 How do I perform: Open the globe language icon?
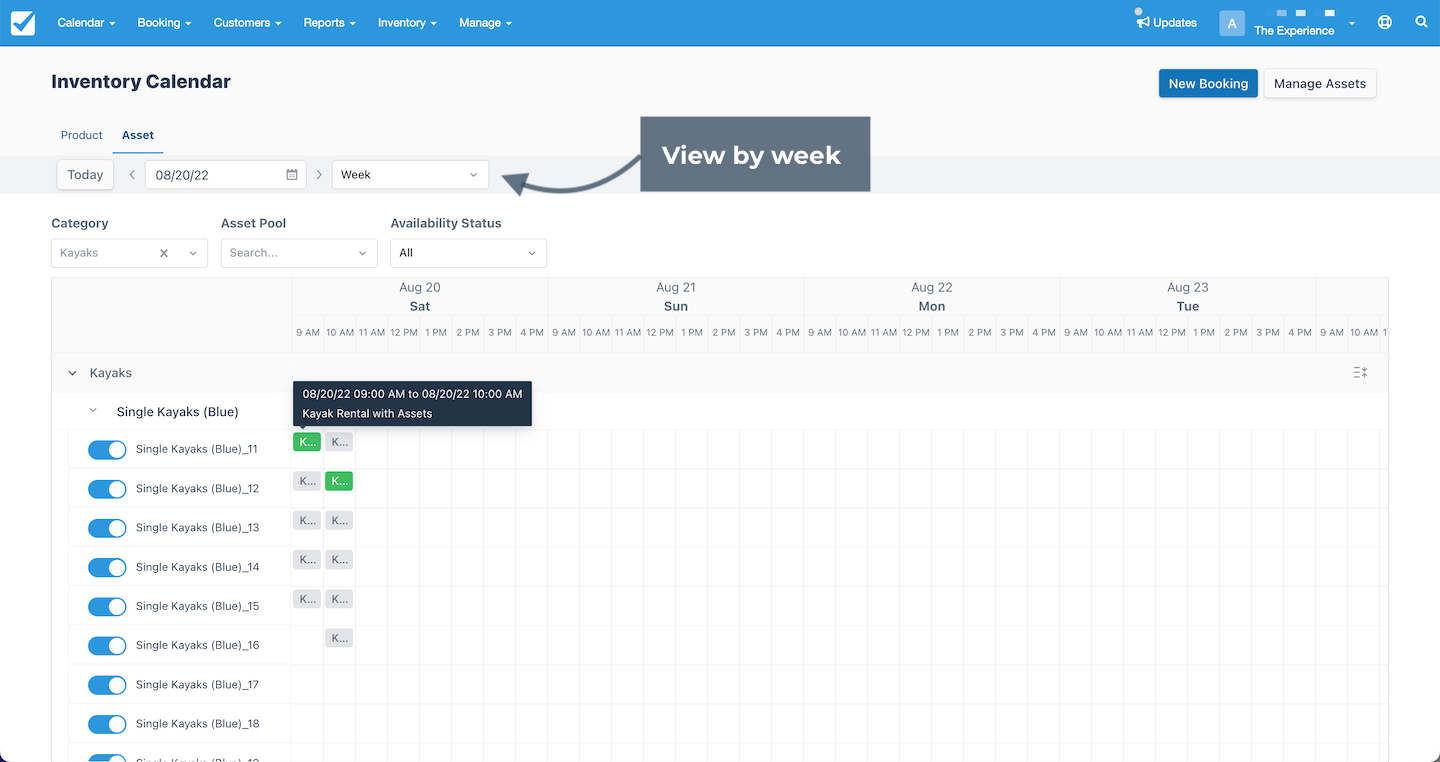point(1385,22)
